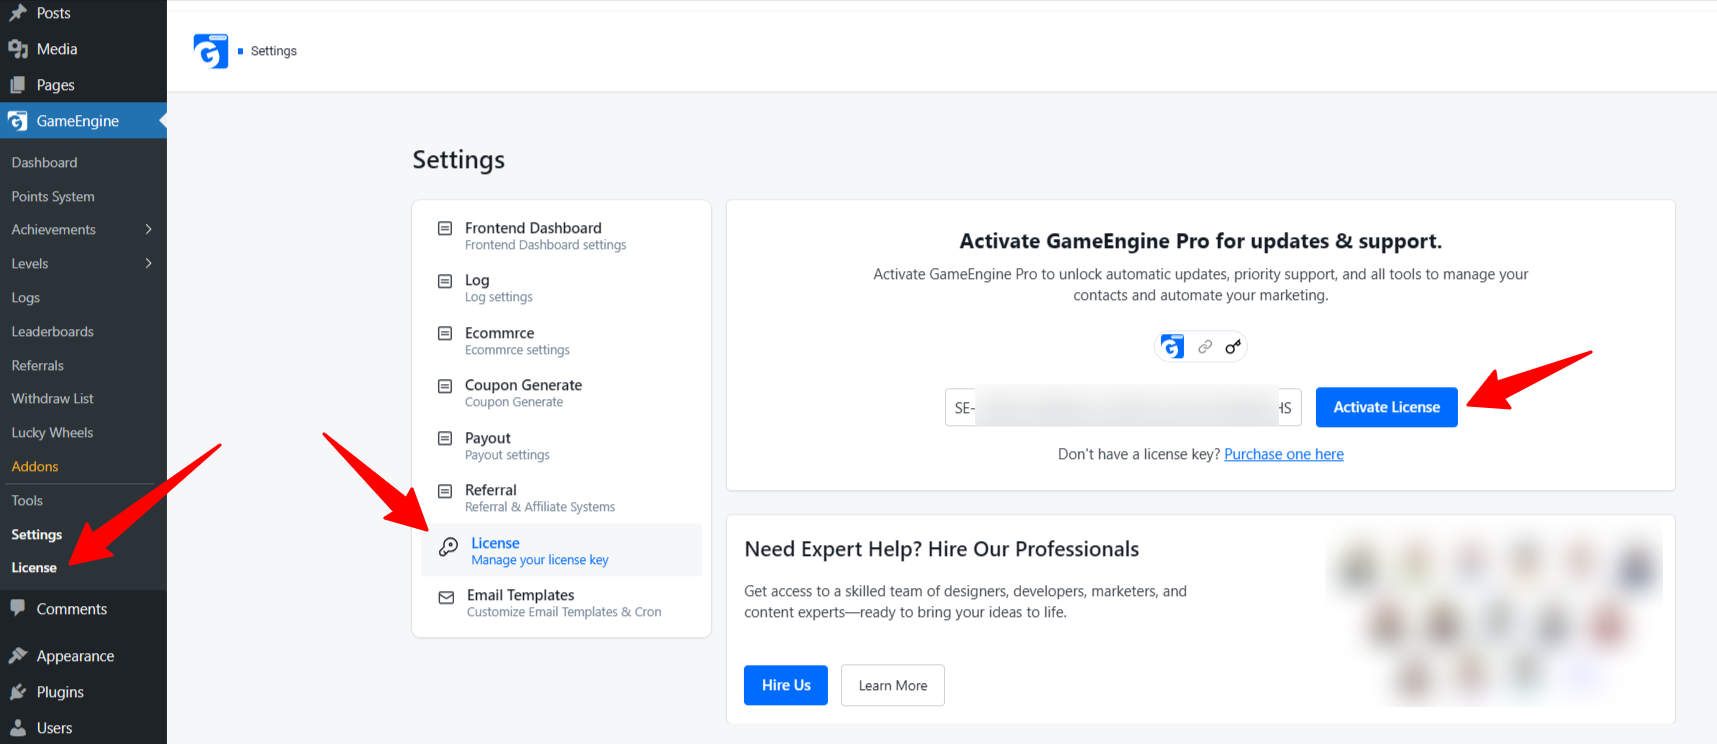The height and width of the screenshot is (744, 1717).
Task: Click the Hire Us button
Action: 786,685
